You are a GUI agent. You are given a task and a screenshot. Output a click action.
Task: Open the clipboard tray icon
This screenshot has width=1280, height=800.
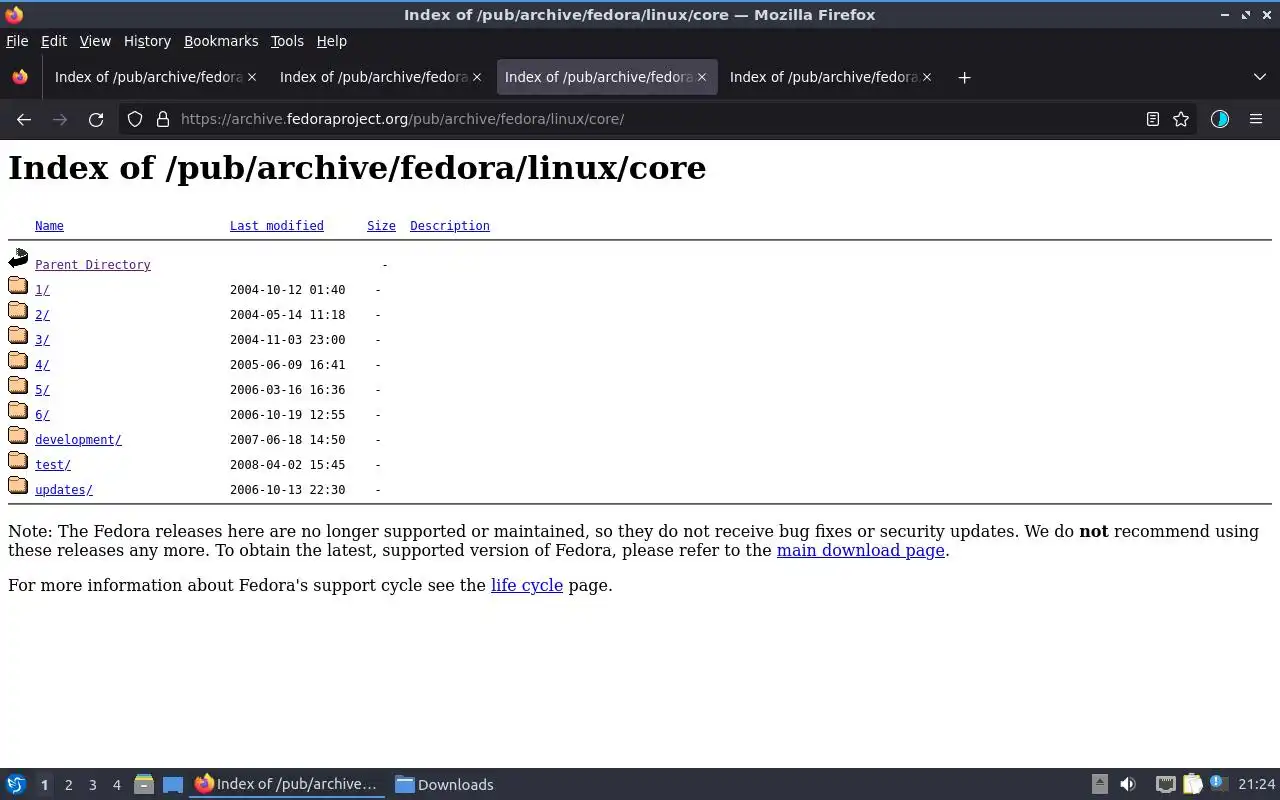[1192, 784]
